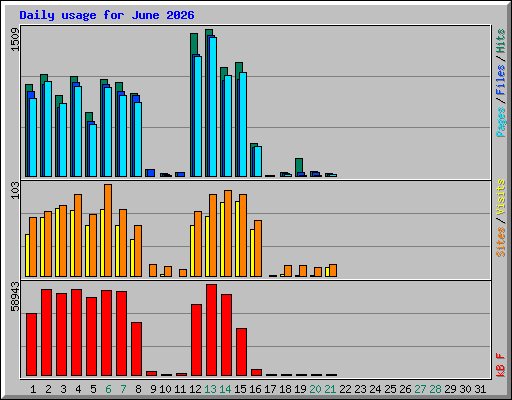512x400 pixels.
Task: Click day label 22 on the axis
Action: (x=345, y=389)
